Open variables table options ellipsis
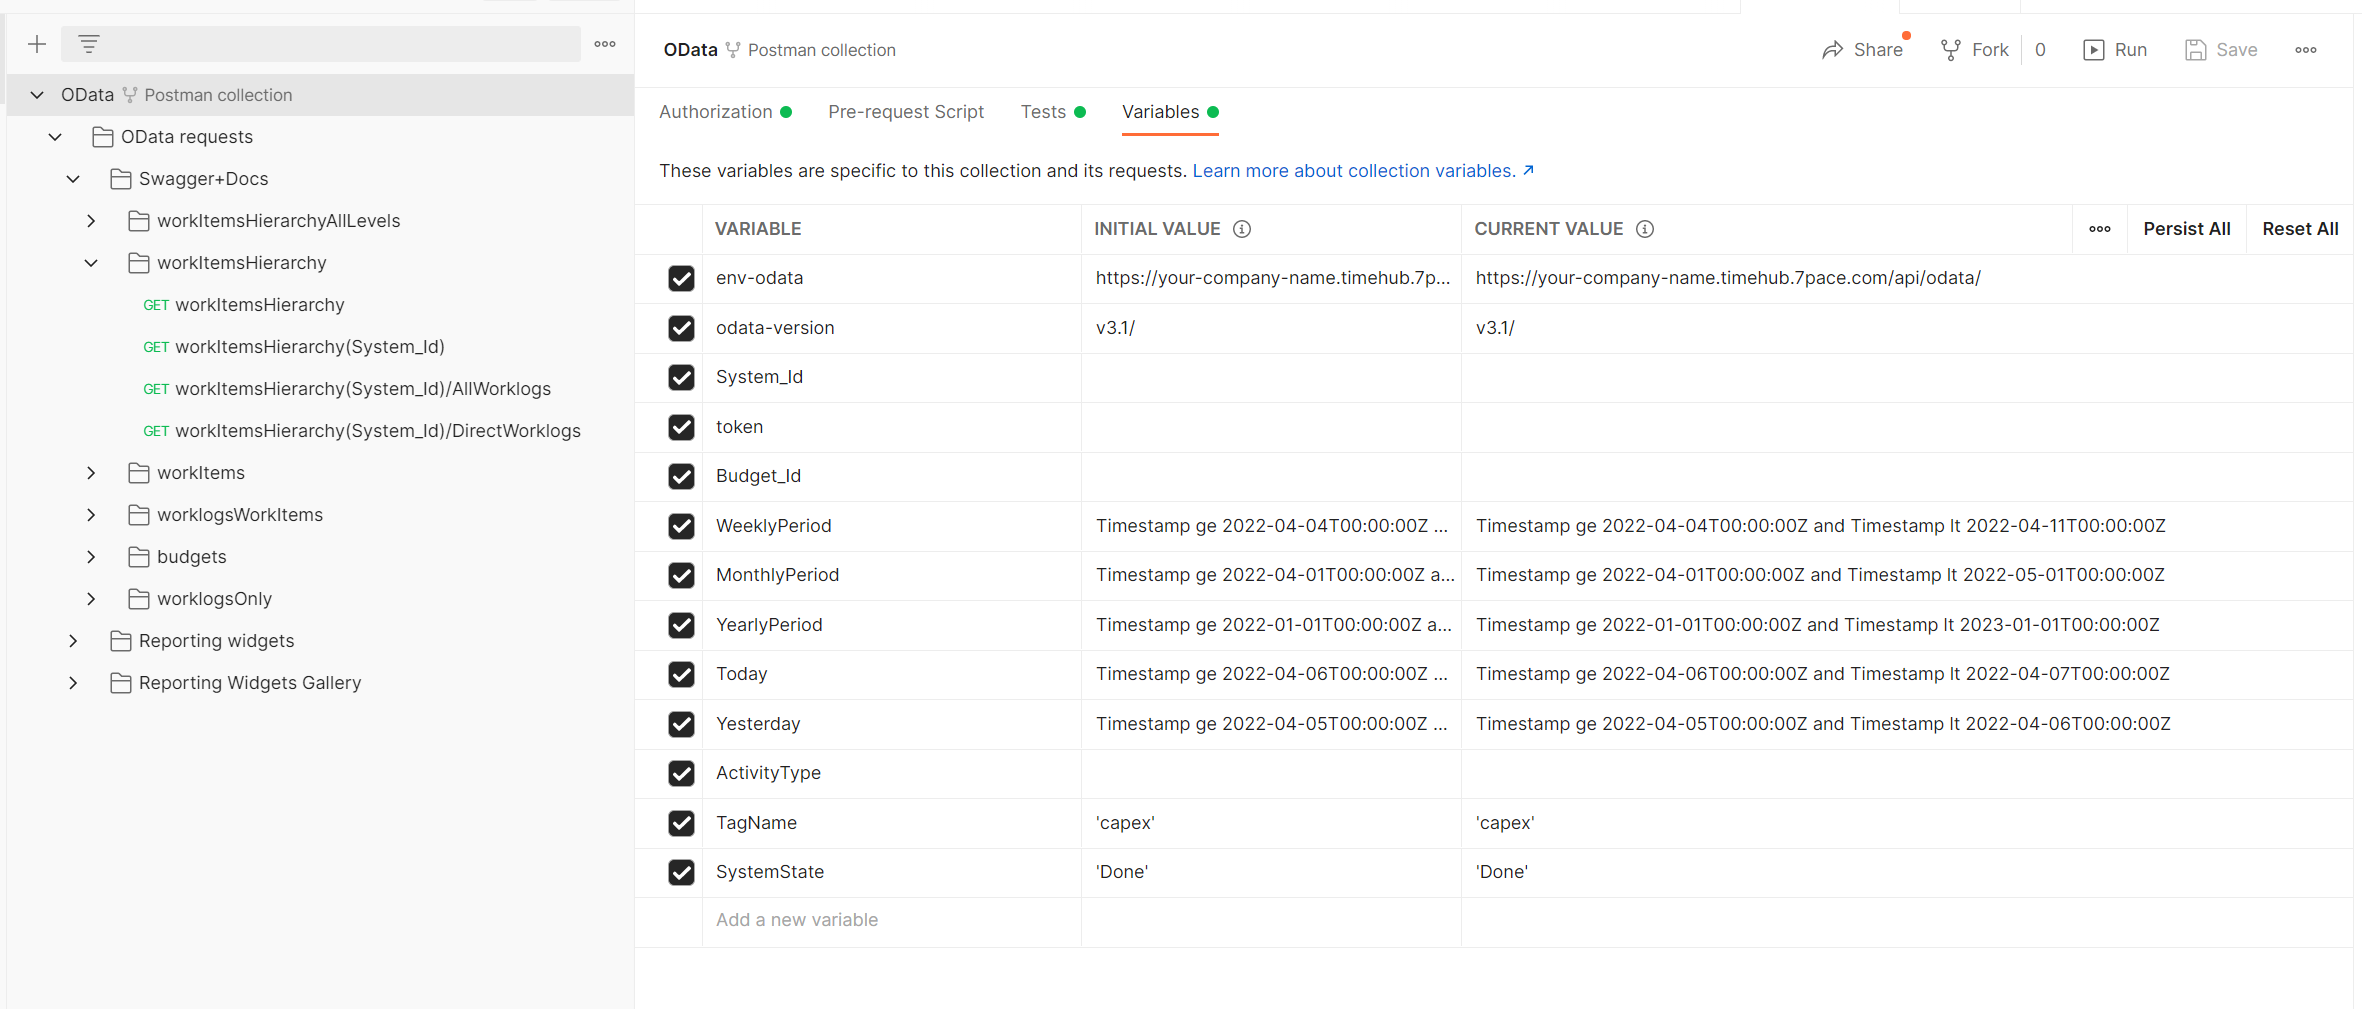 [x=2100, y=229]
